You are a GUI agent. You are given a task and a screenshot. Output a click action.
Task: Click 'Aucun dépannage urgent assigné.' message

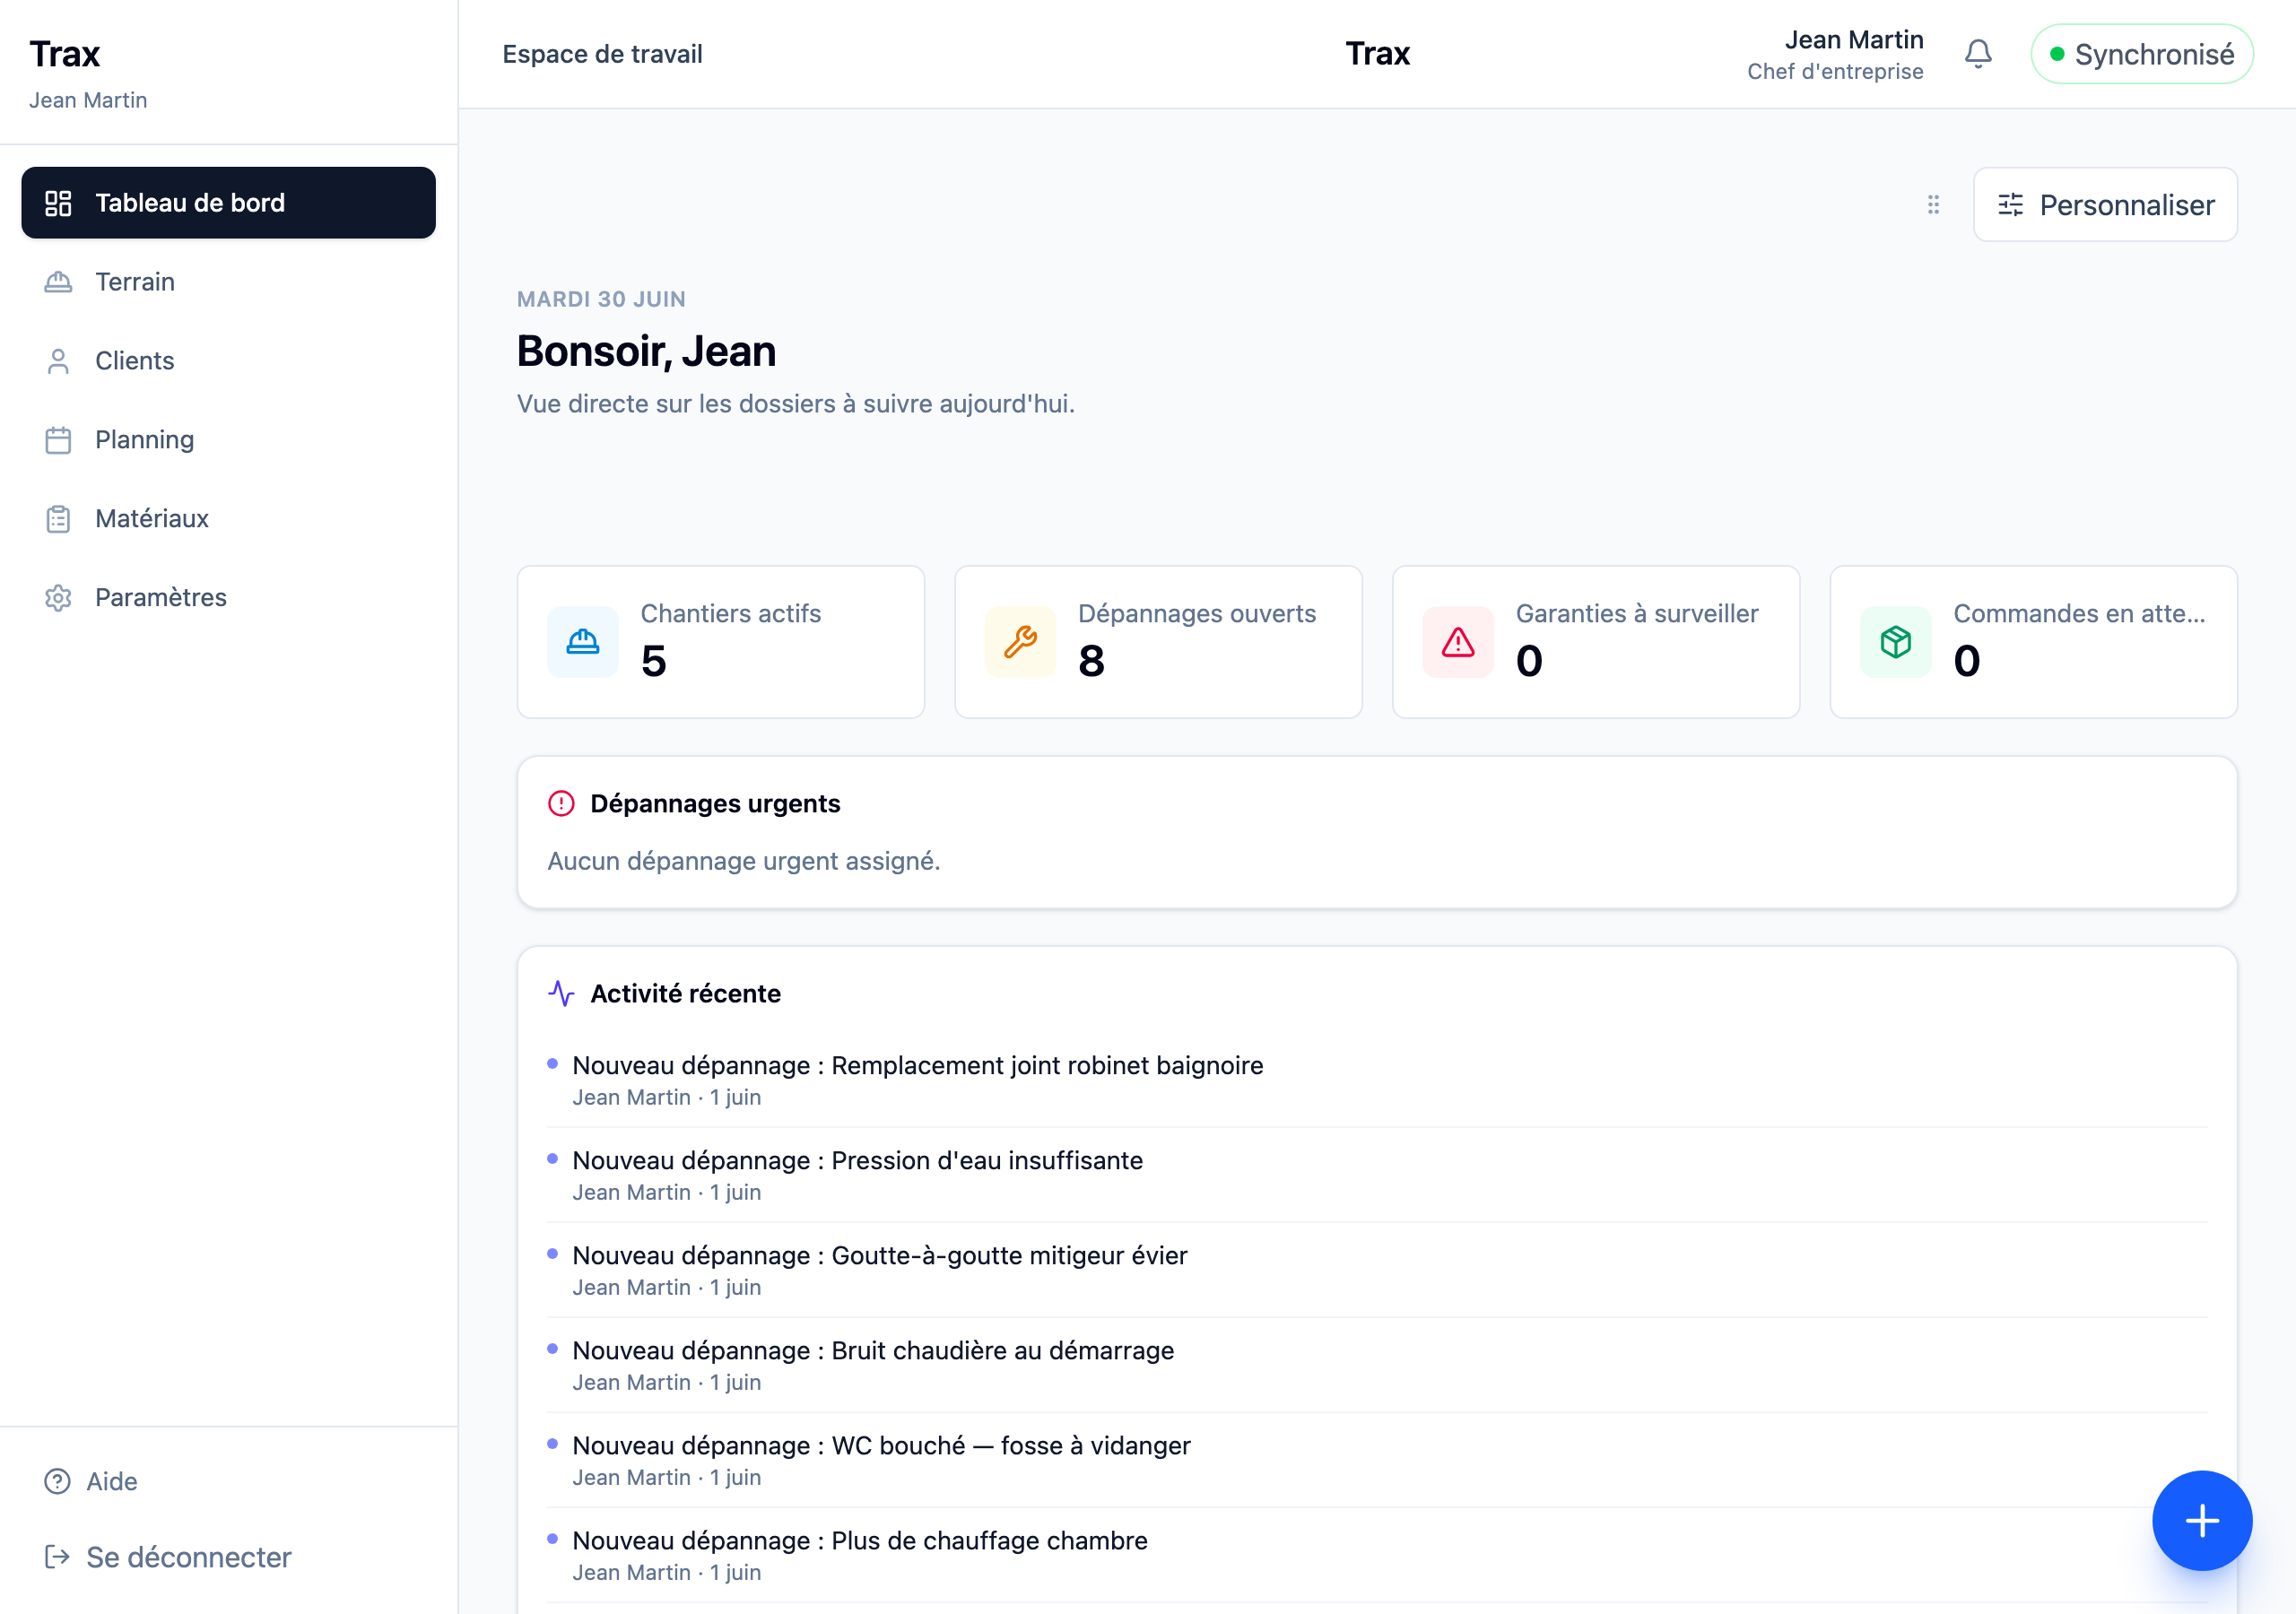(744, 861)
